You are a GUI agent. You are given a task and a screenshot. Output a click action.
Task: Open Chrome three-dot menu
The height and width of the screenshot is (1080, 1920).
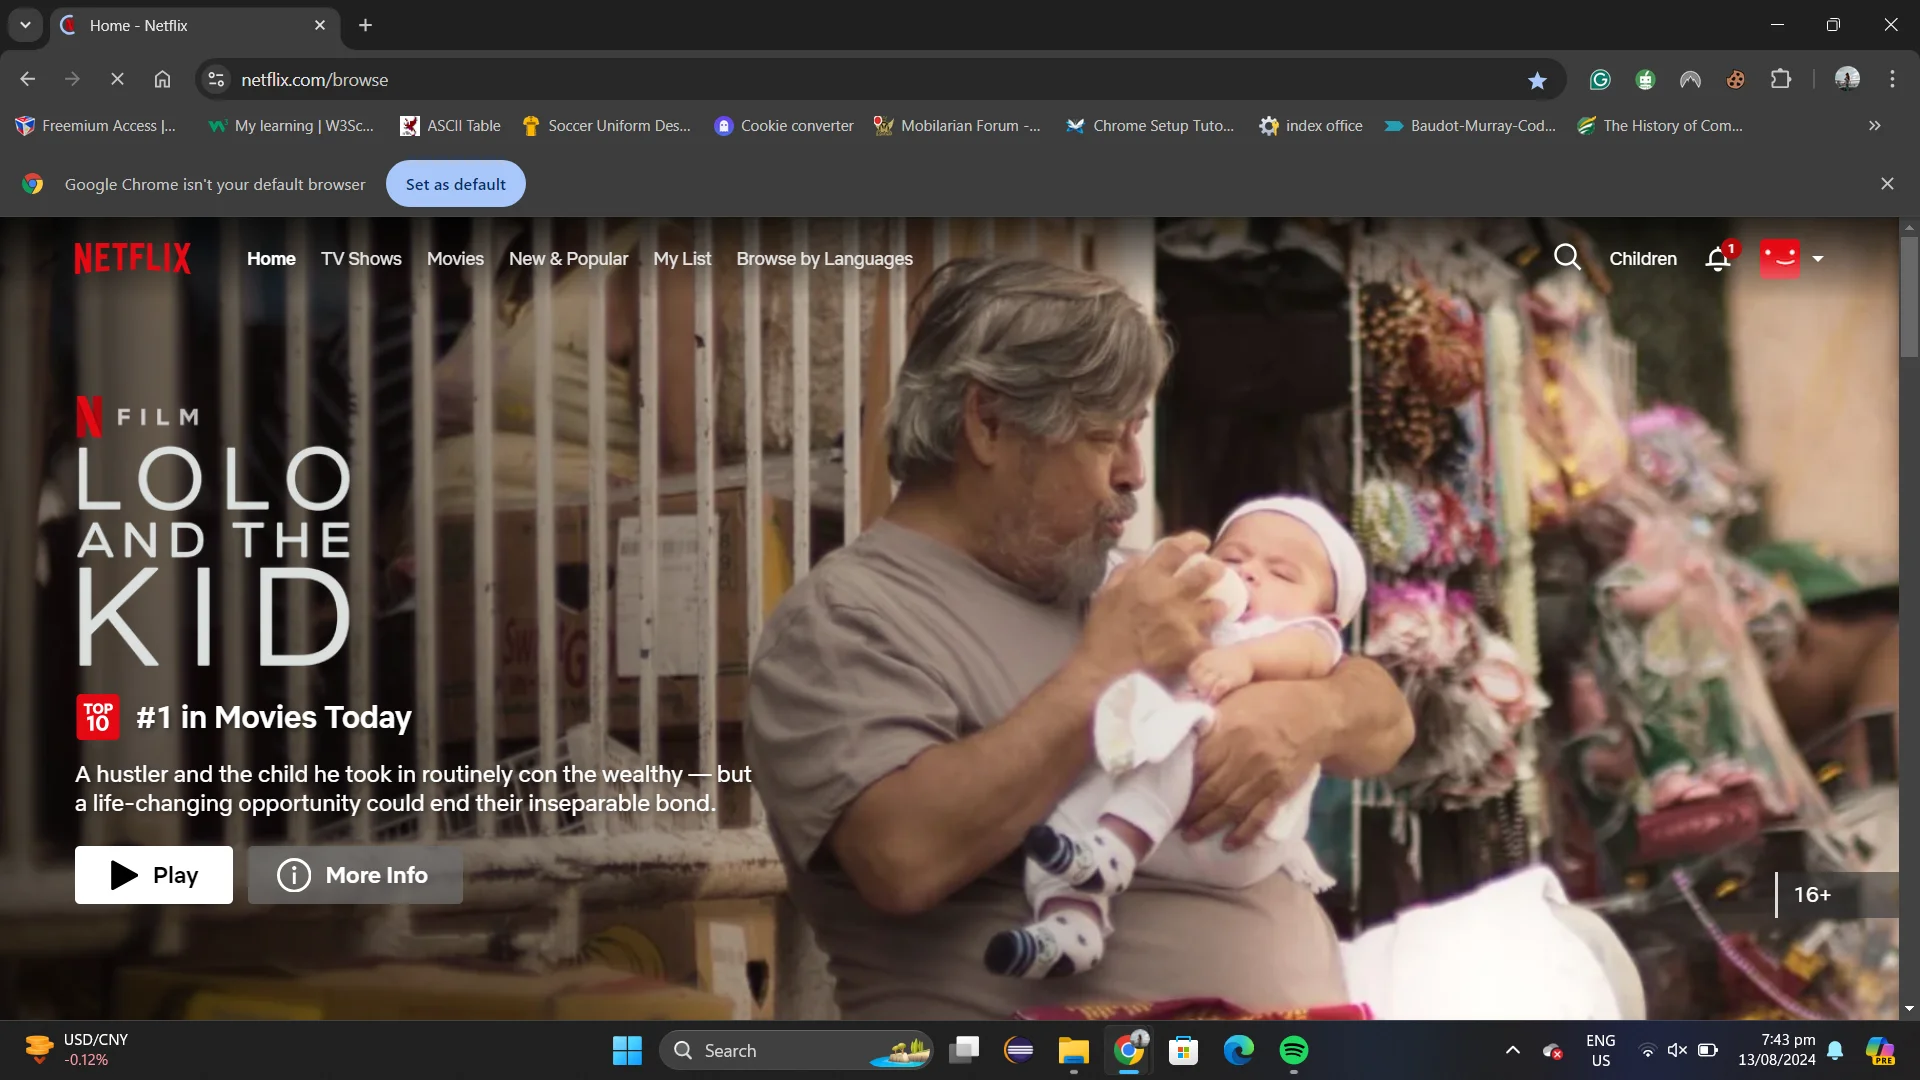[1892, 79]
